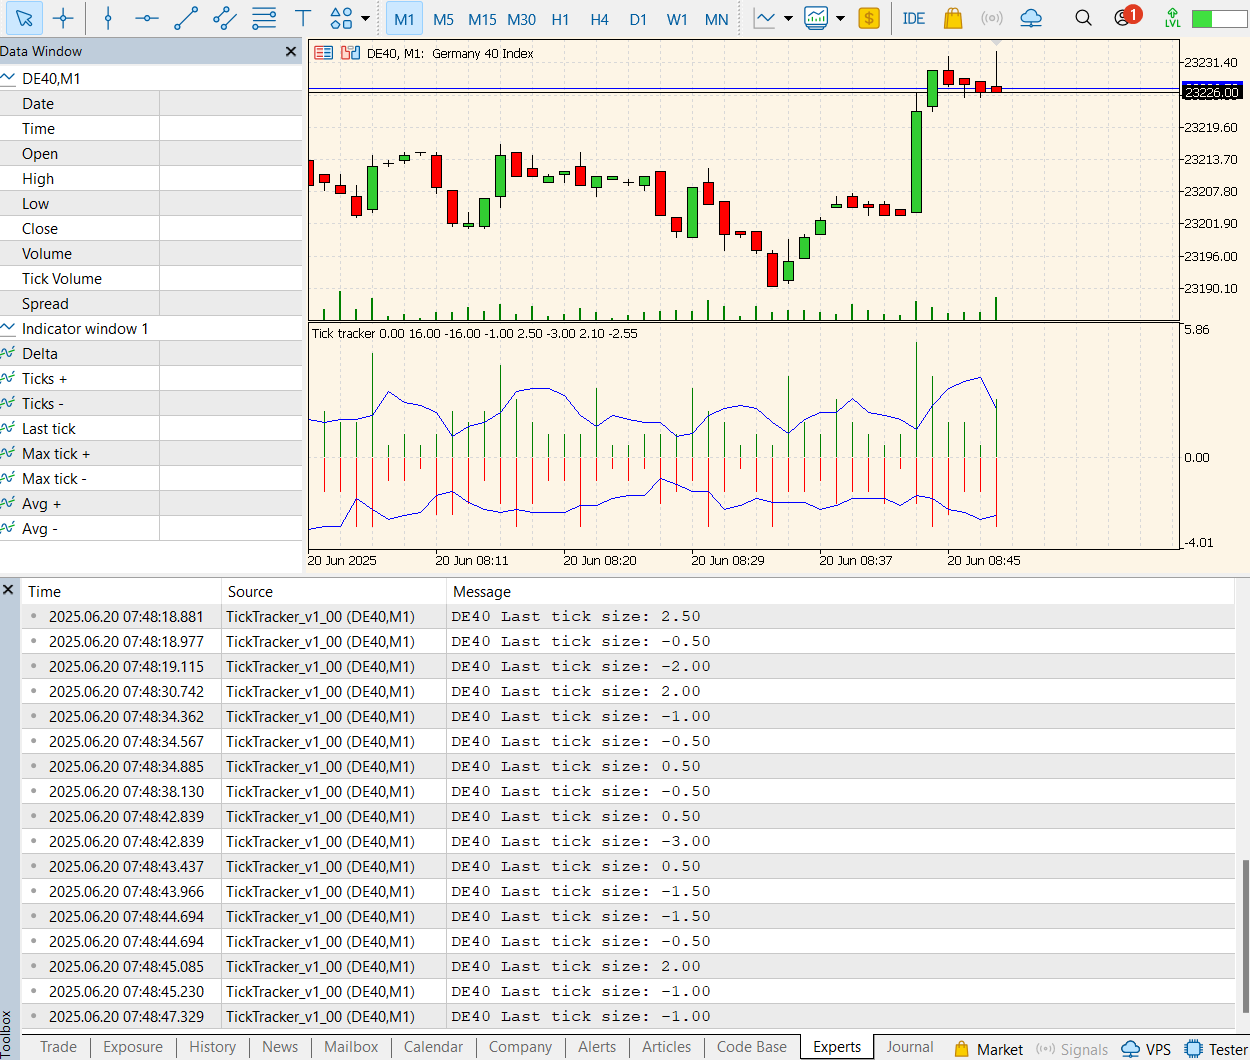Open the search magnifier
Viewport: 1250px width, 1060px height.
point(1083,18)
